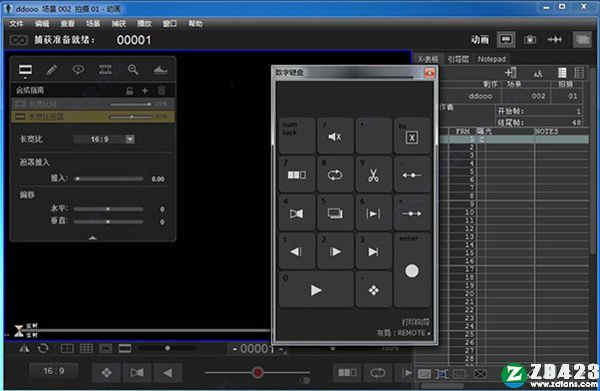Select the magnifier zoom tab icon
Screen dimensions: 600x391
click(x=132, y=70)
